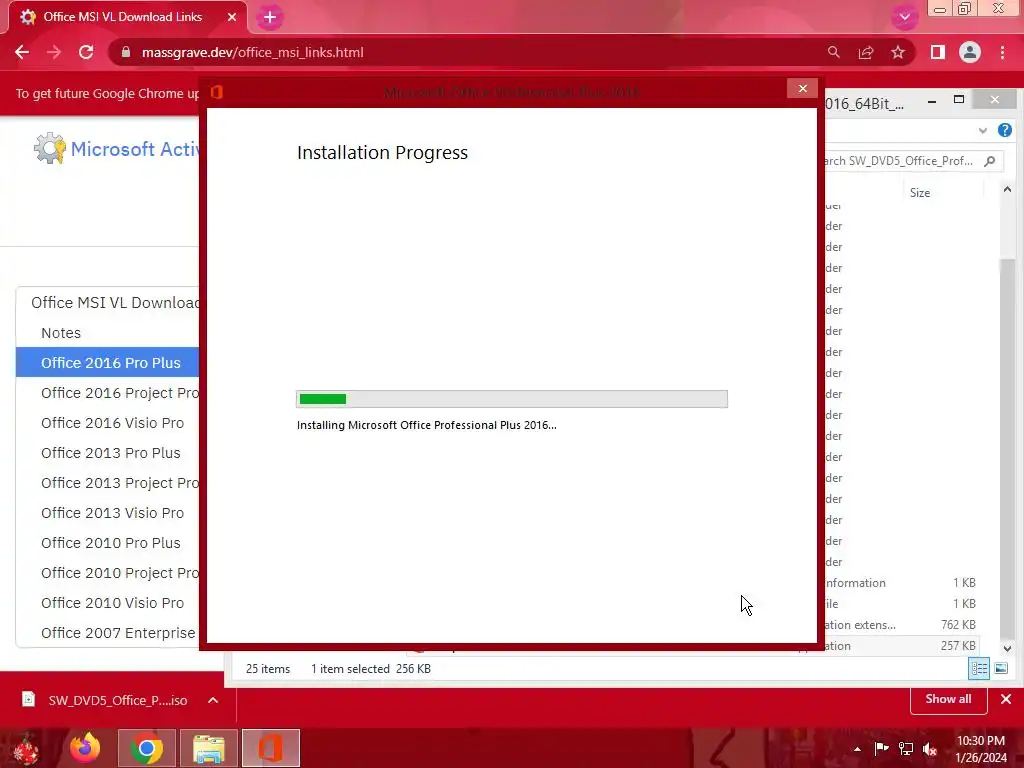This screenshot has height=768, width=1024.
Task: Click the network tray icon
Action: click(x=906, y=749)
